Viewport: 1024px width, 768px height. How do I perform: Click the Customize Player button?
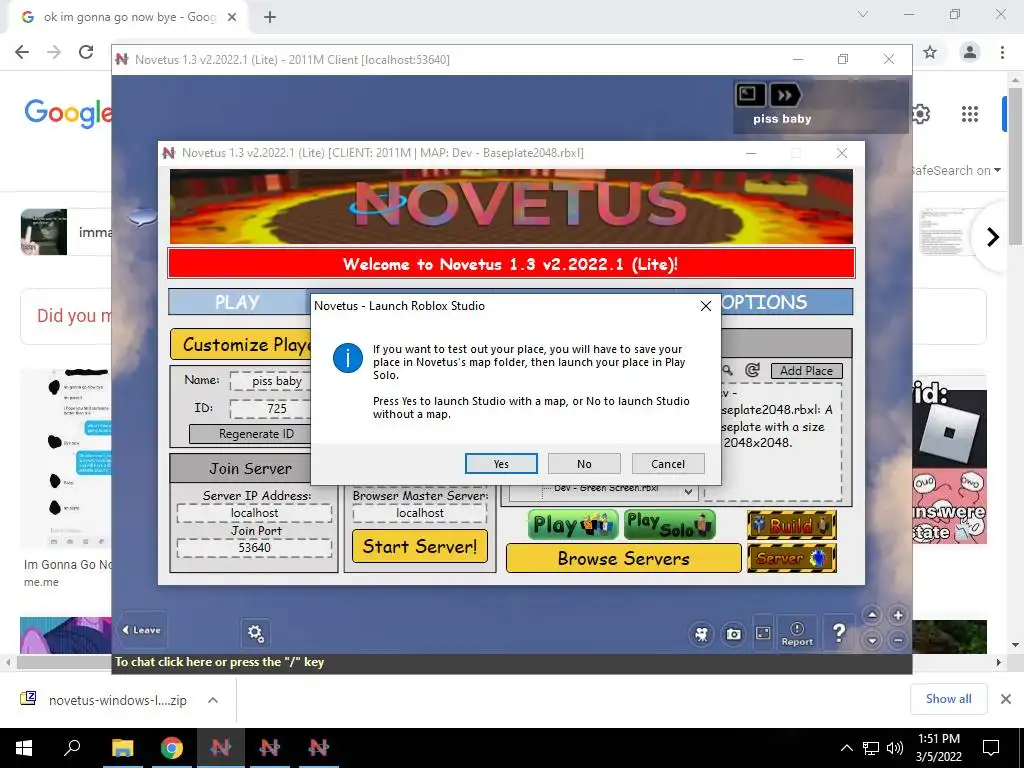click(x=240, y=344)
